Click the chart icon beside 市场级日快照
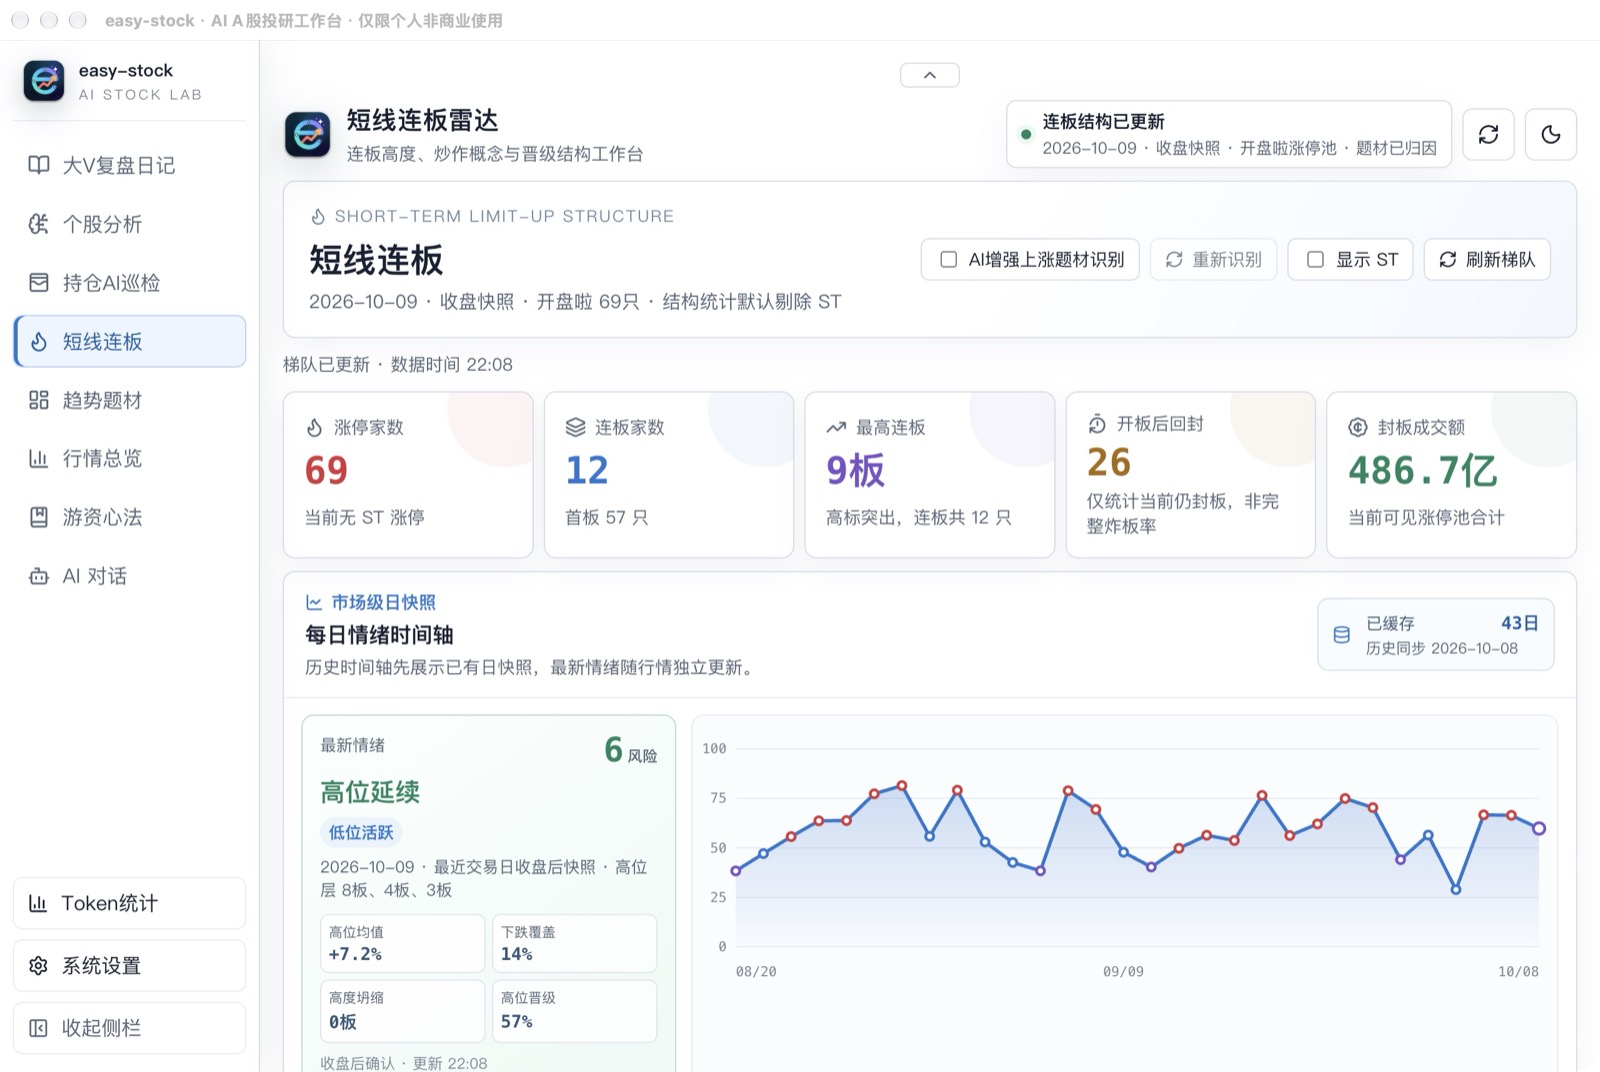The image size is (1600, 1072). 314,603
